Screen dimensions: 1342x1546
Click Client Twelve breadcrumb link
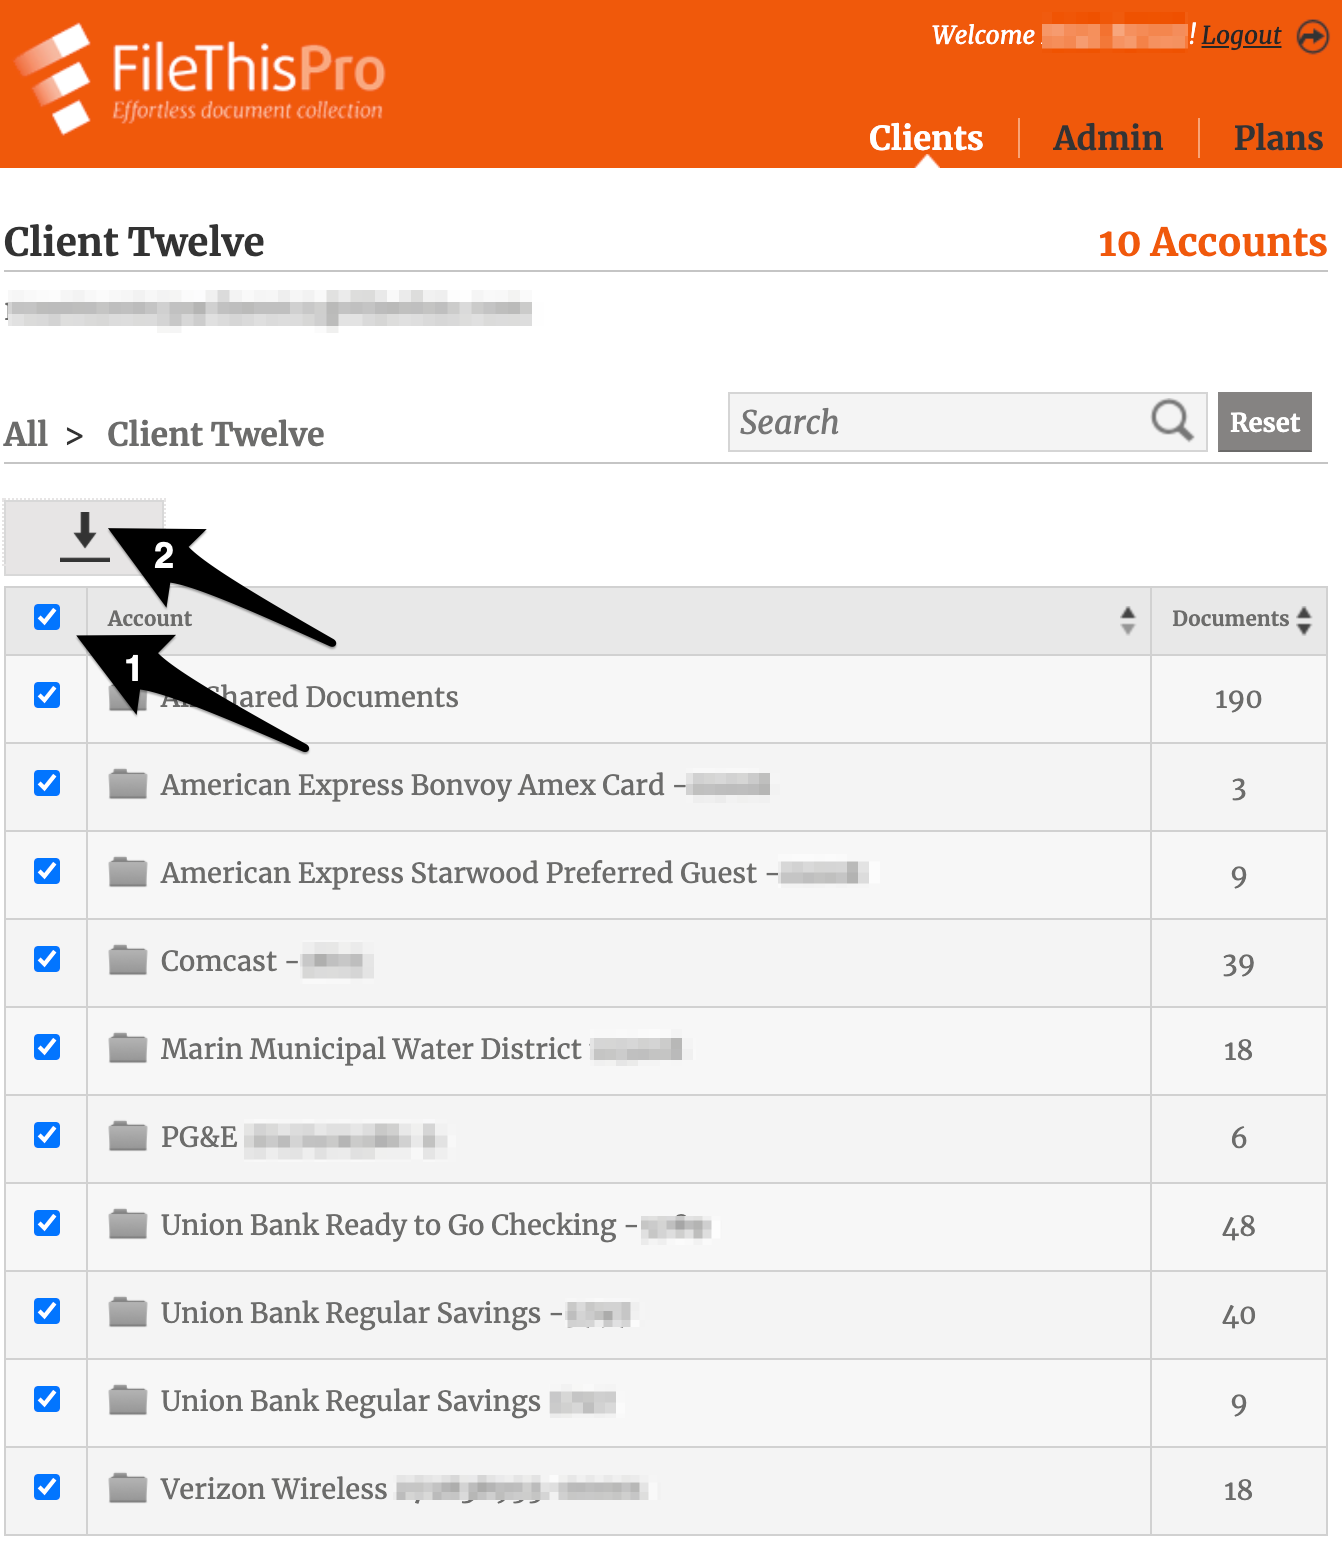[216, 434]
